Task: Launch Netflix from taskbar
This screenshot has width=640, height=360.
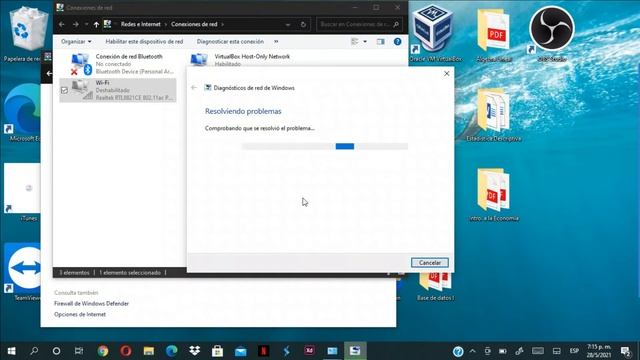Action: coord(263,351)
